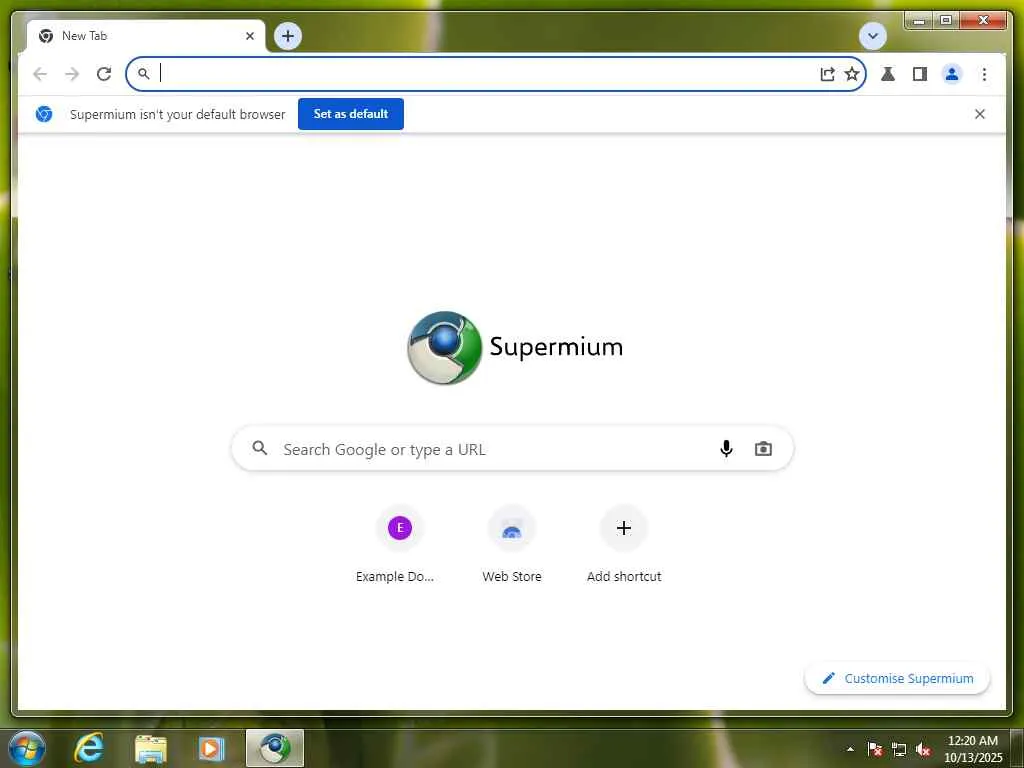Open Windows Media Player on taskbar
Image resolution: width=1024 pixels, height=768 pixels.
tap(211, 748)
